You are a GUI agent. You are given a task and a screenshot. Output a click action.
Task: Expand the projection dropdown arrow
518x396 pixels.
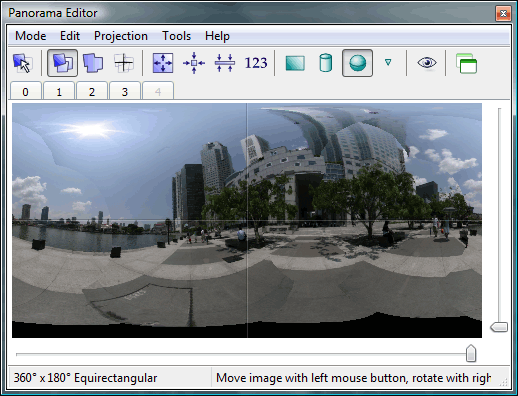tap(388, 62)
